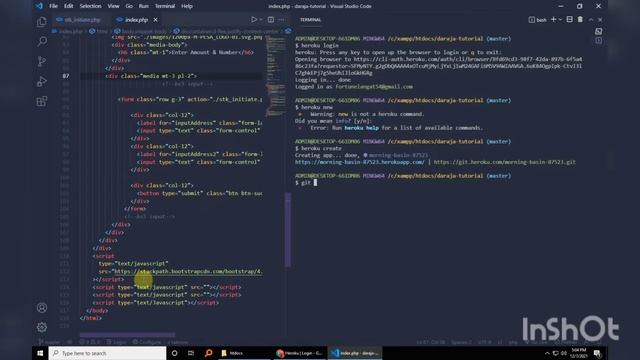This screenshot has height=360, width=640.
Task: Open launch profile dropdown beside plus
Action: (560, 20)
